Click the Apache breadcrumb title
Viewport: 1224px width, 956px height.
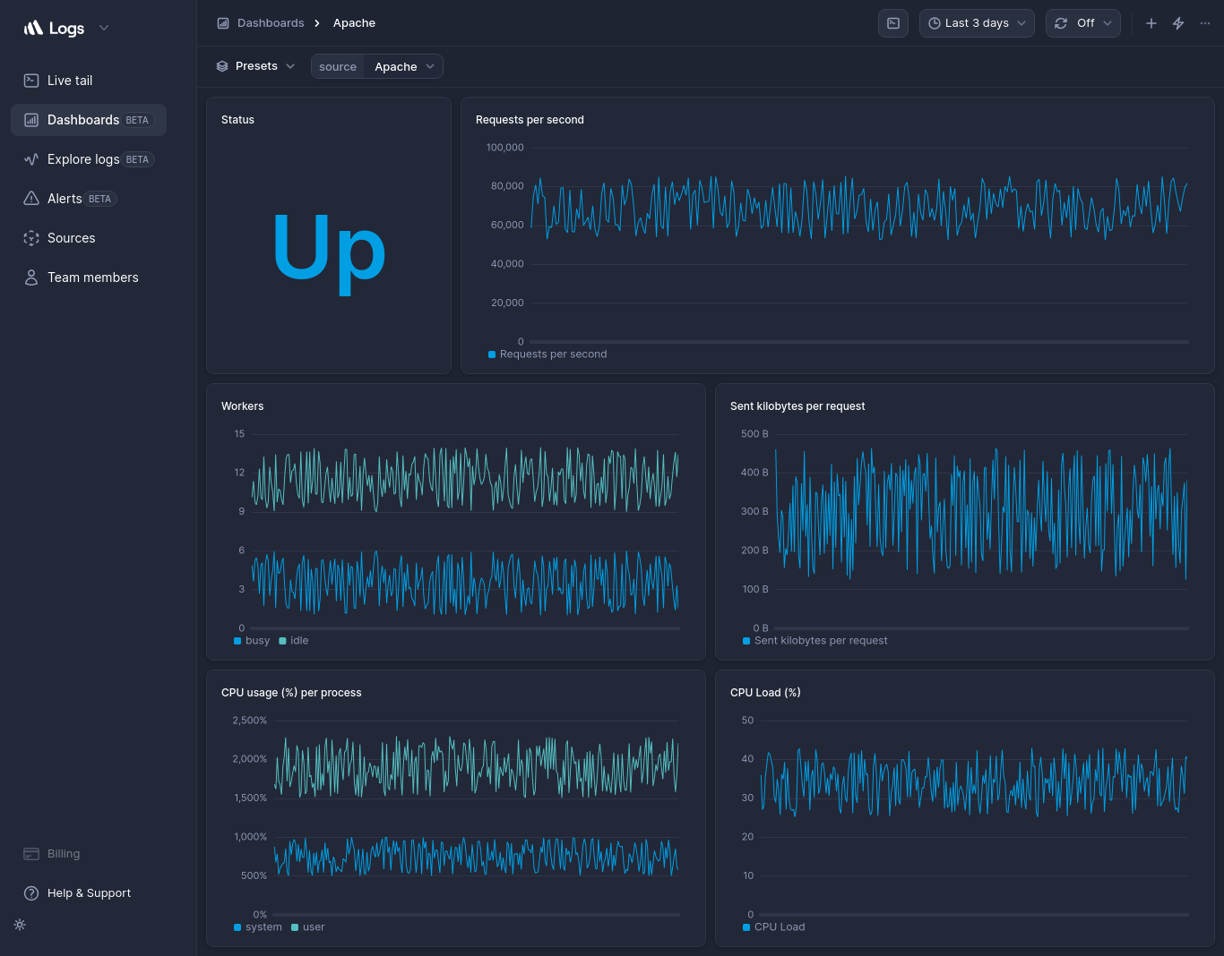click(354, 23)
